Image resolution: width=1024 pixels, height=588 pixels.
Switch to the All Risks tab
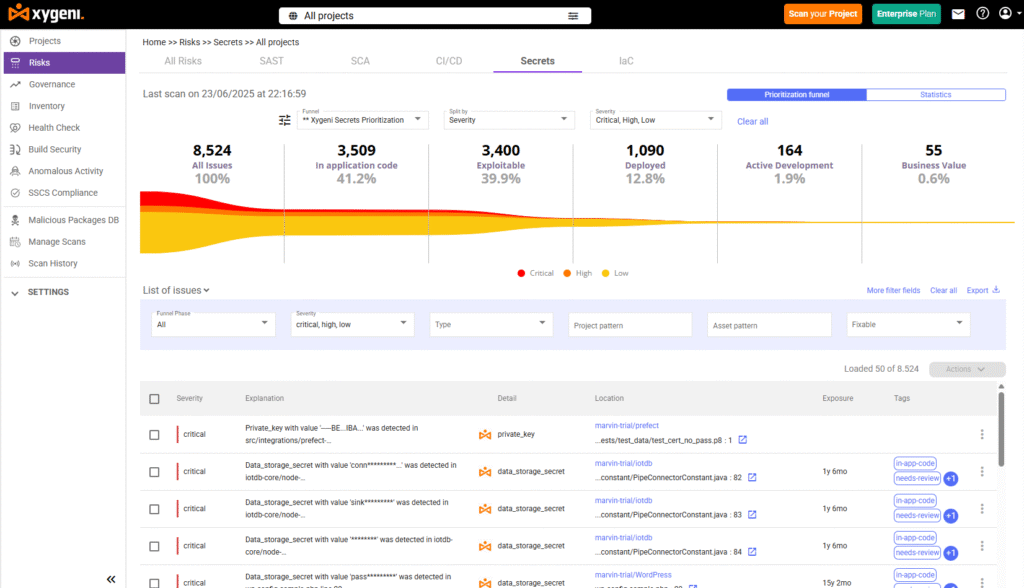(183, 61)
